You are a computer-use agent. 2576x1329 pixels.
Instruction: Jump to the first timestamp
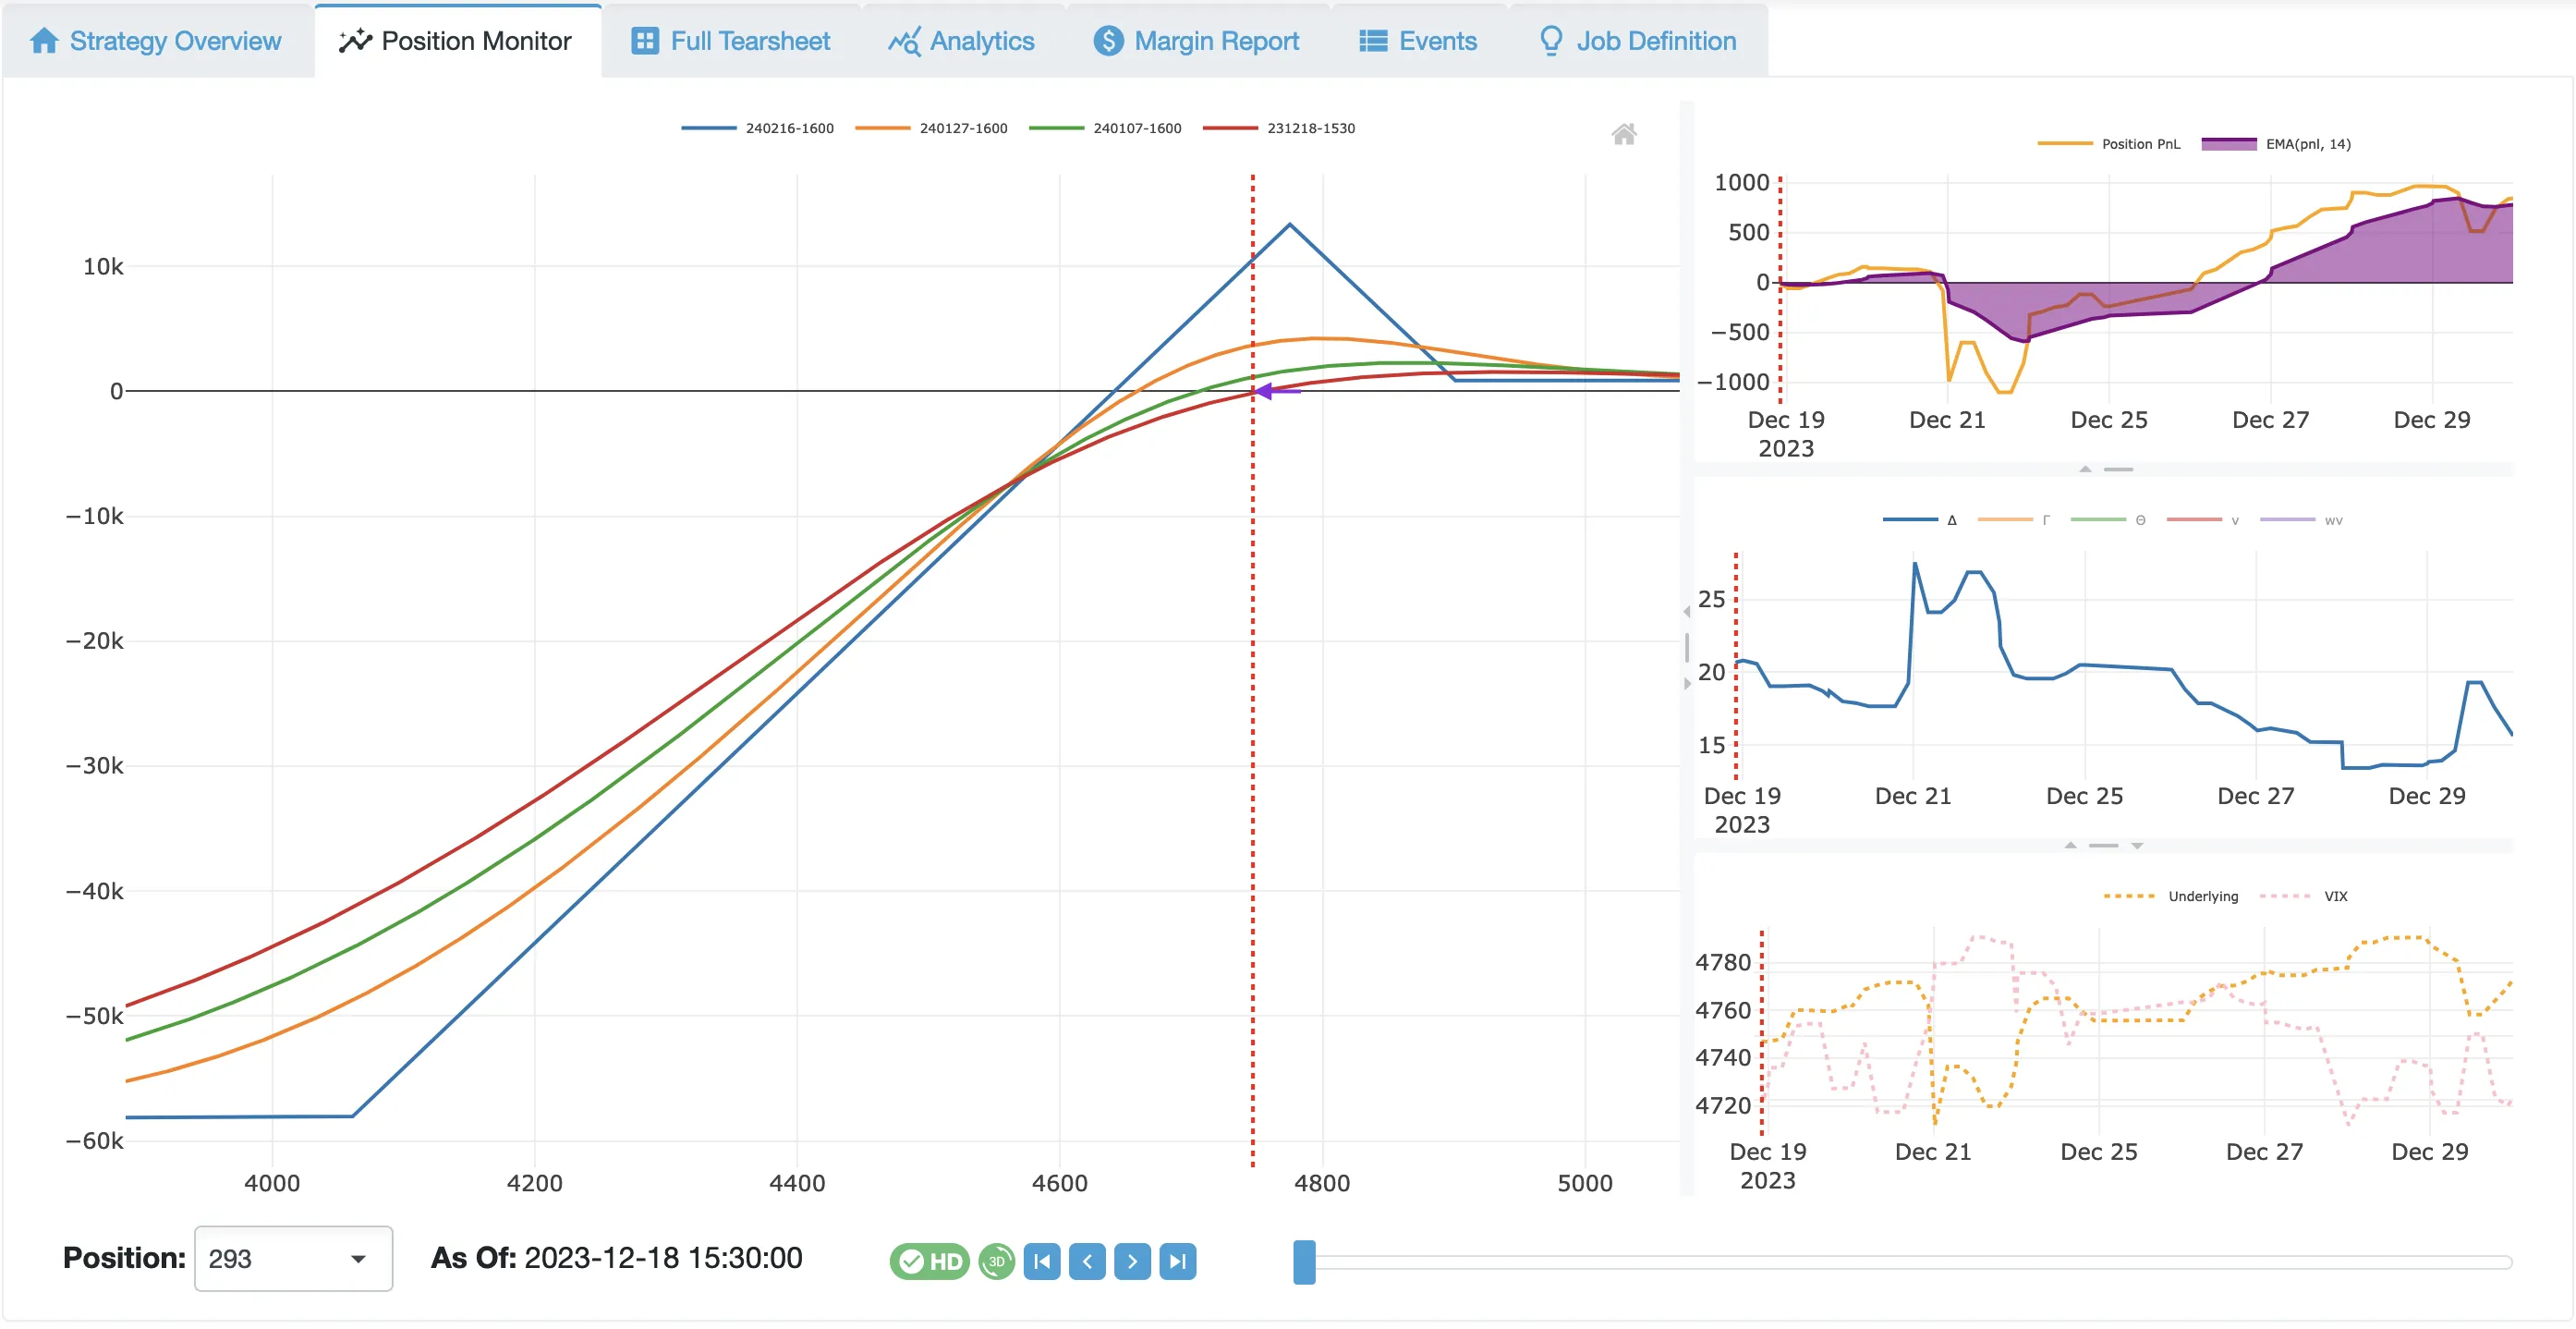click(1042, 1261)
